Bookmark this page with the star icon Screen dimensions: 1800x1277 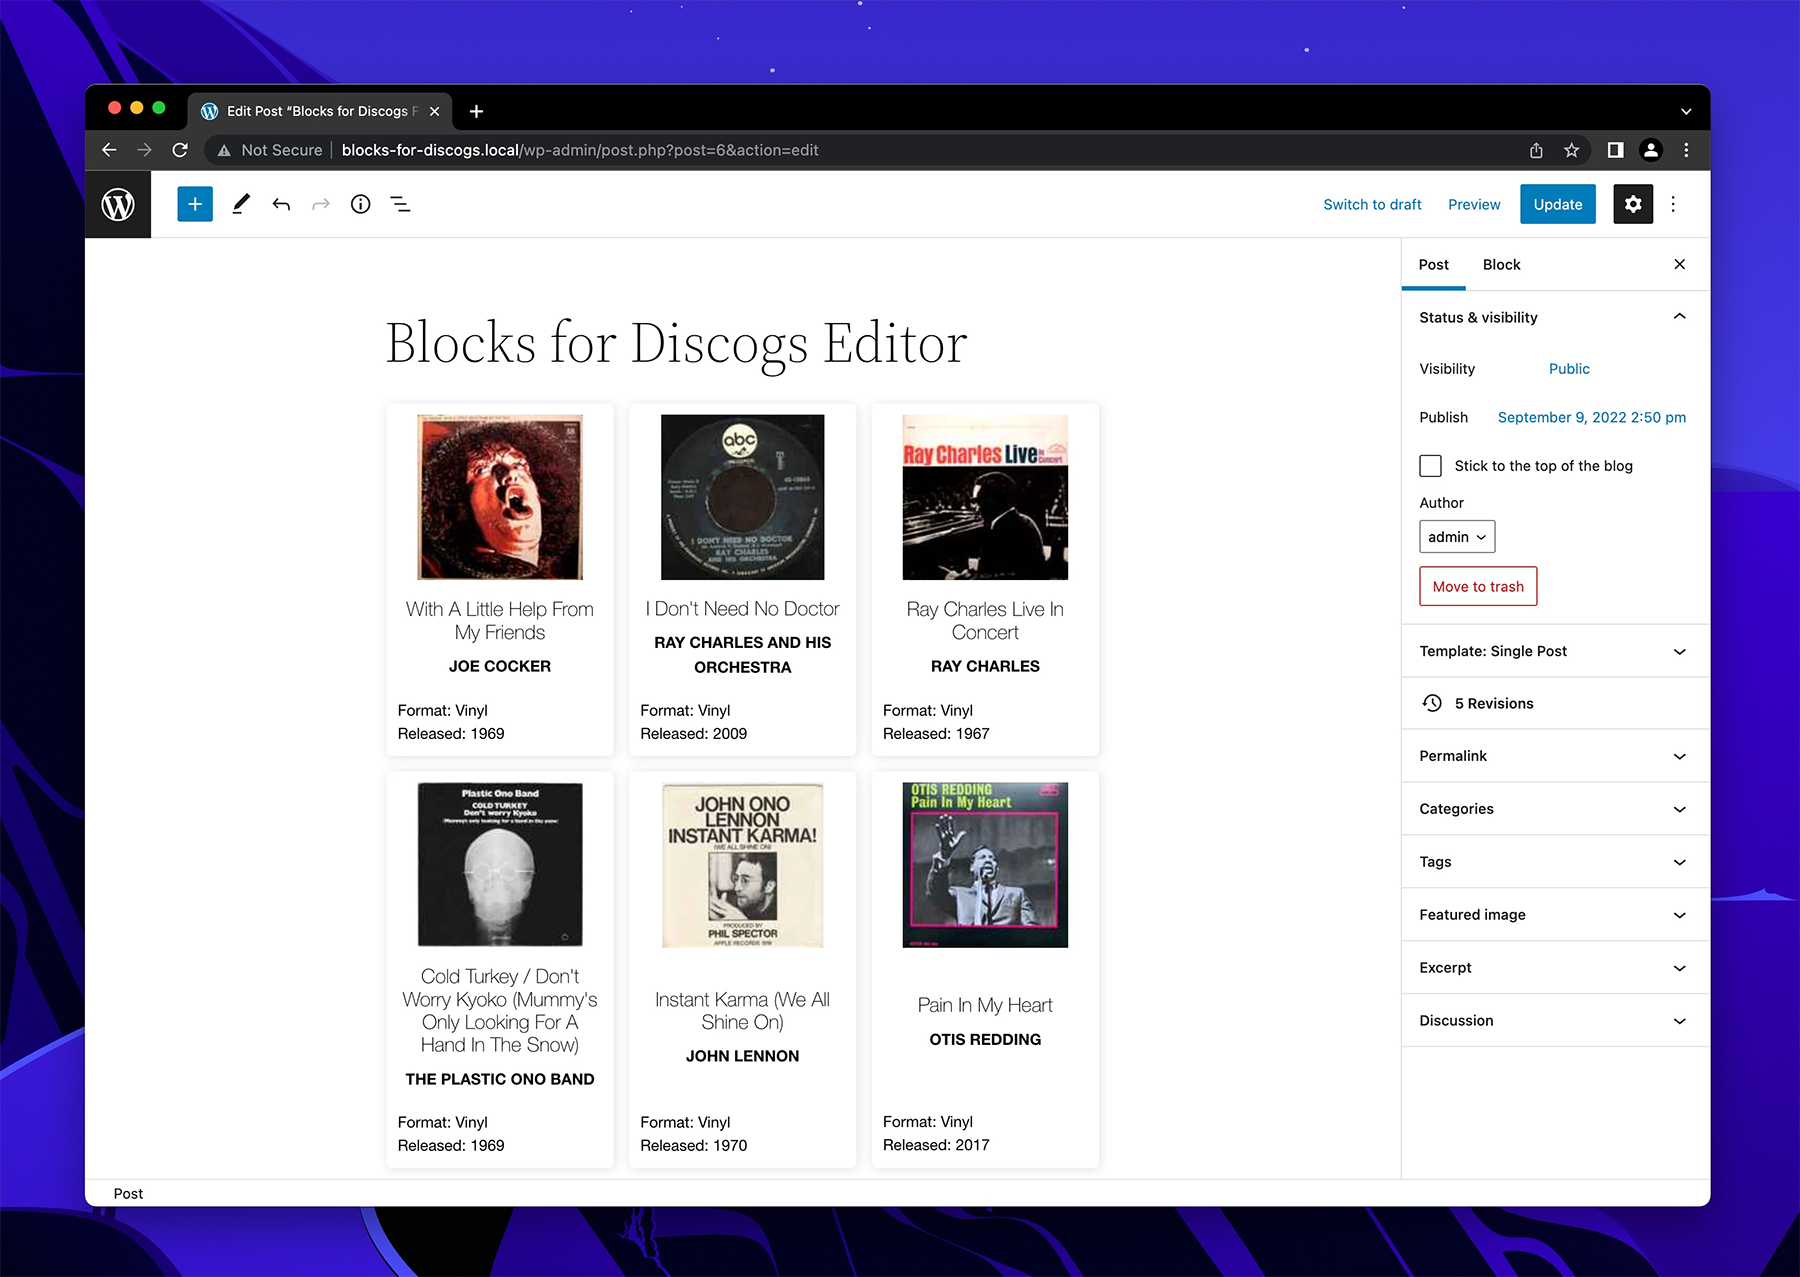[1571, 150]
